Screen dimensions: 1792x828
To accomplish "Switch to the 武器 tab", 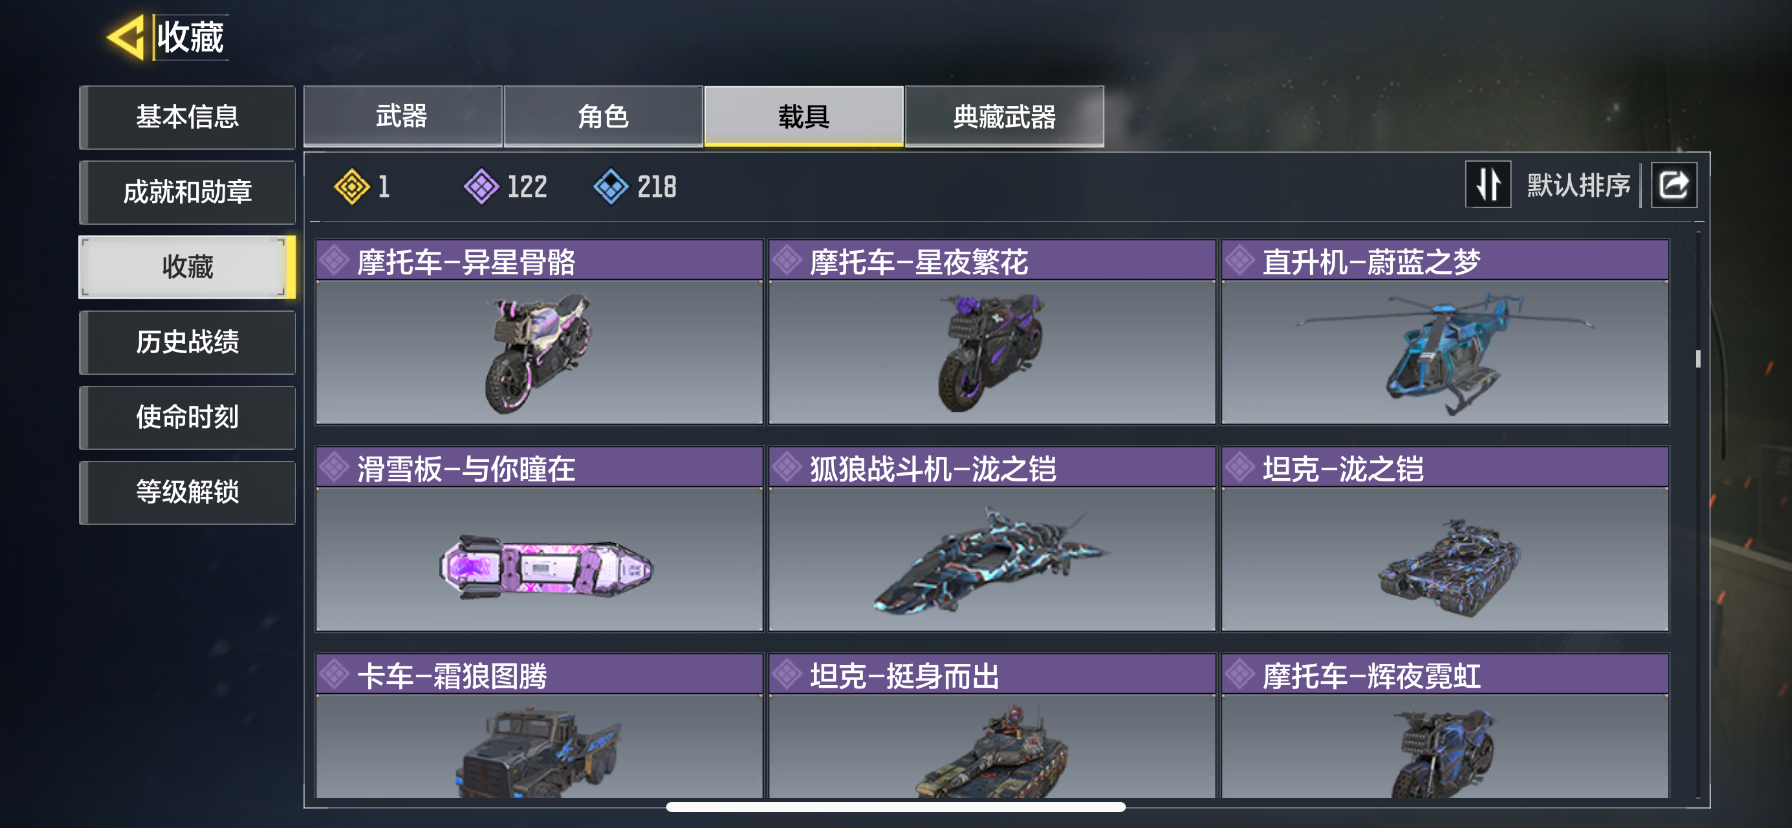I will [402, 116].
